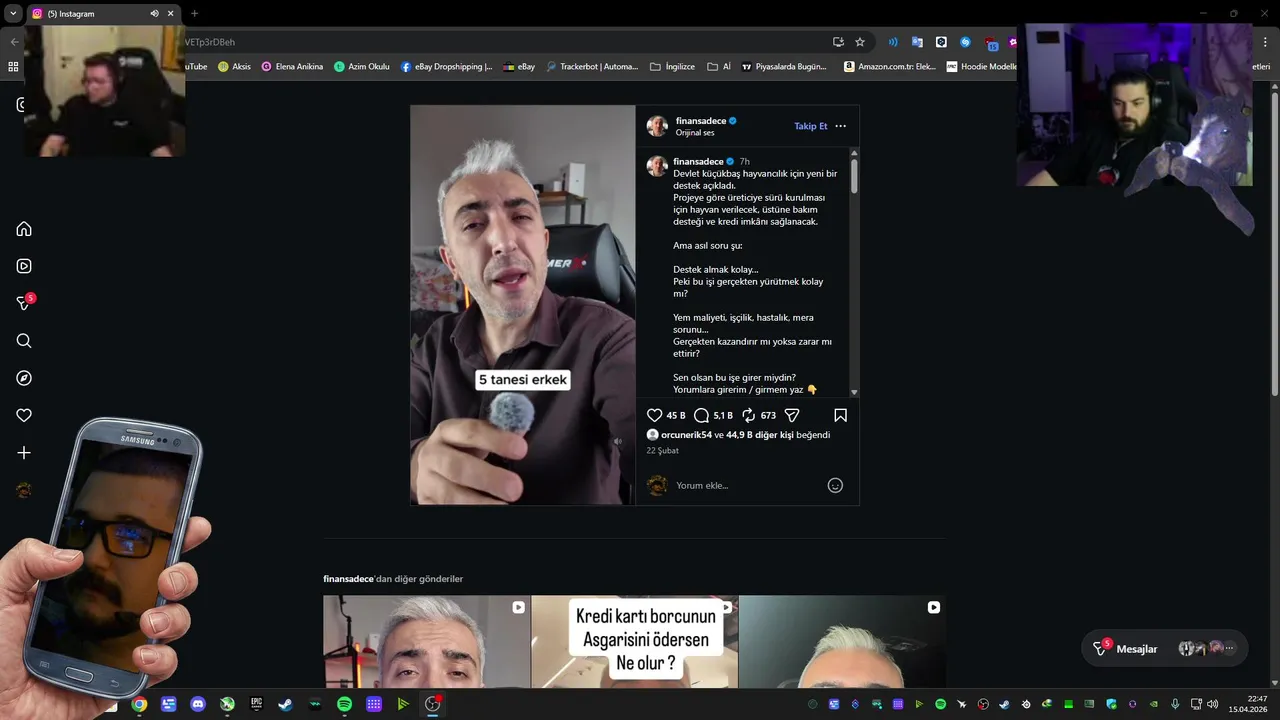Open Instagram Home from the sidebar
Screen dimensions: 1280x720
(24, 229)
